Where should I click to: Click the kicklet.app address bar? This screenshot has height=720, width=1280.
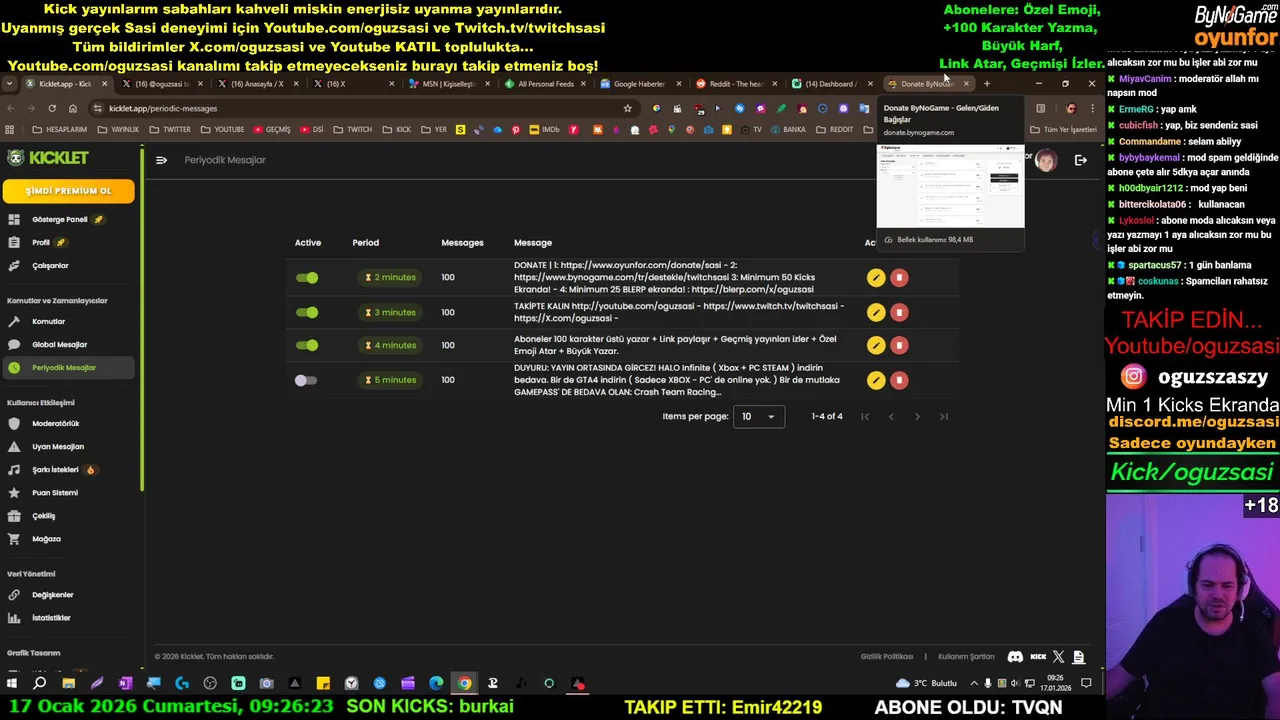point(360,108)
